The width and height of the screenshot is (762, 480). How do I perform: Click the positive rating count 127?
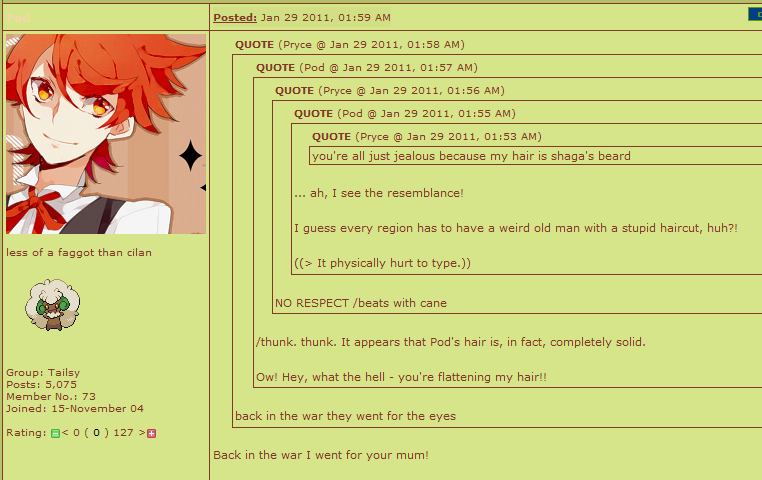point(123,433)
